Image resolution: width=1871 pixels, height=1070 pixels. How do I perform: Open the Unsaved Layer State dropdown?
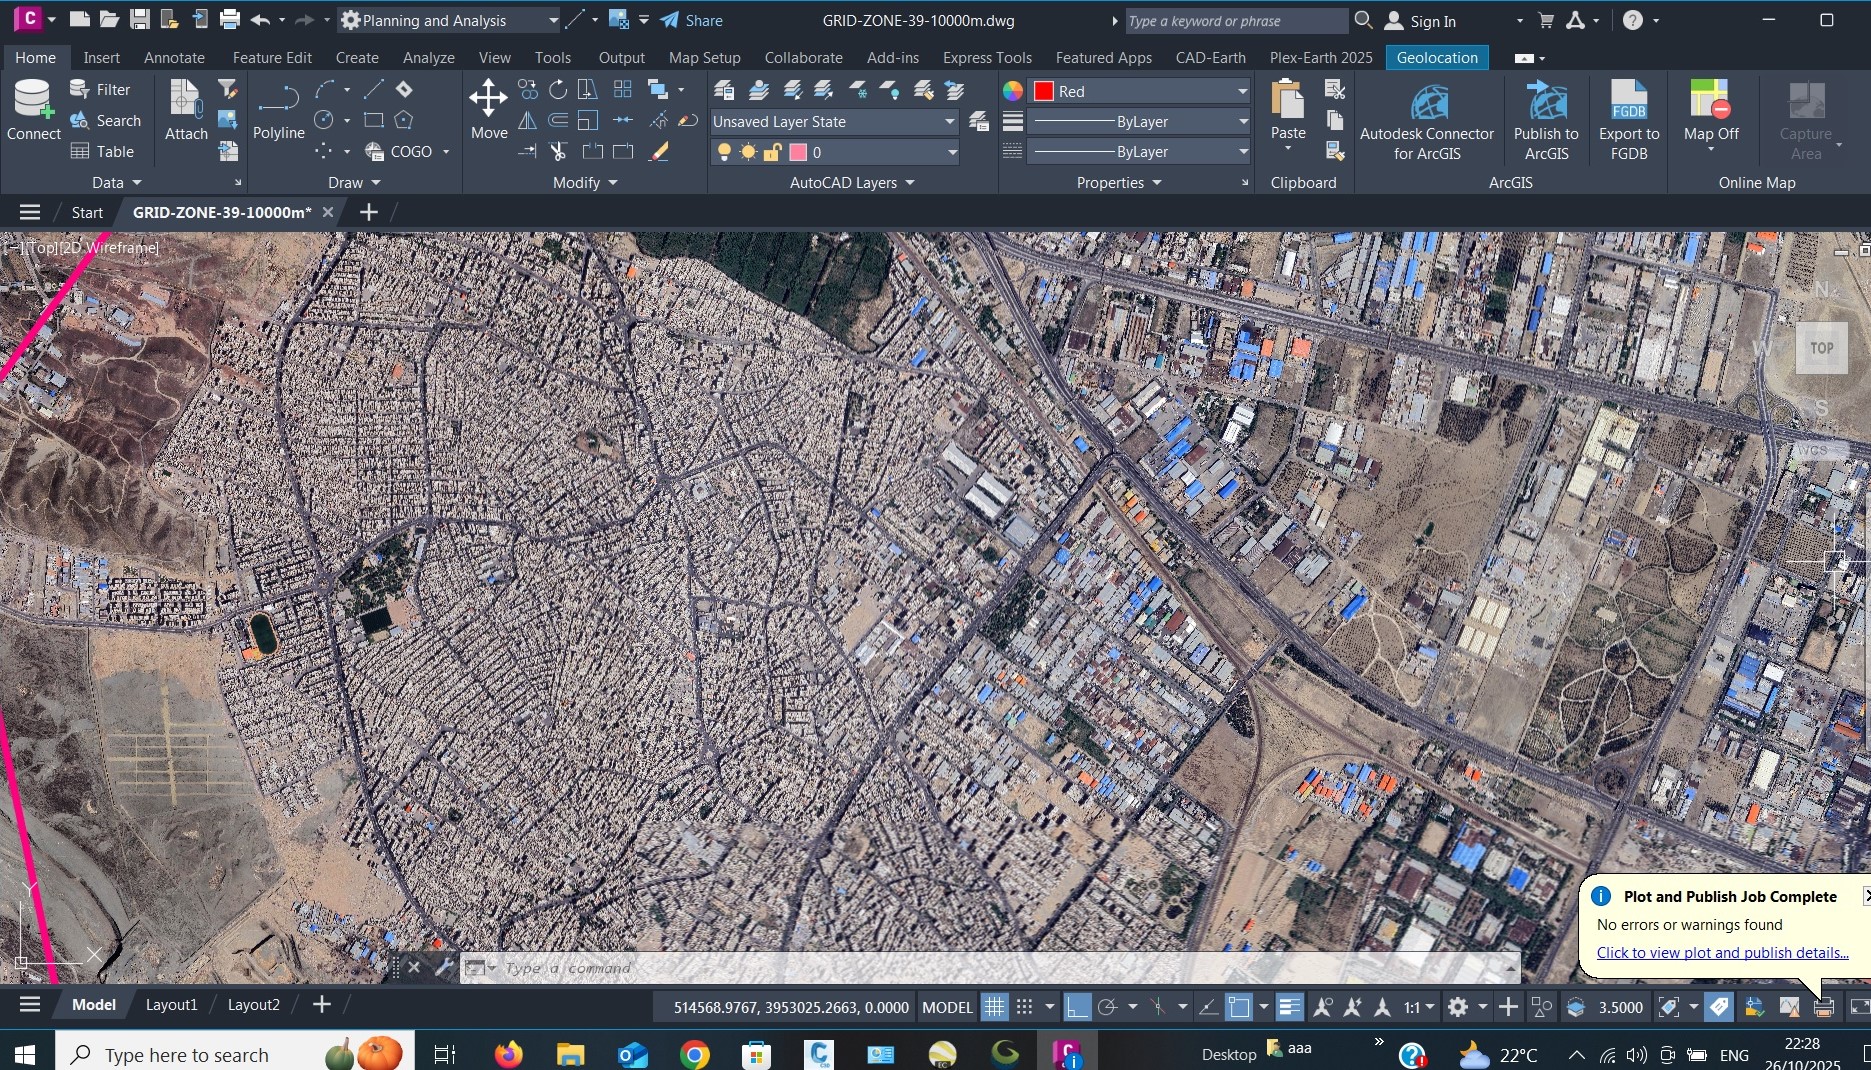pos(833,122)
